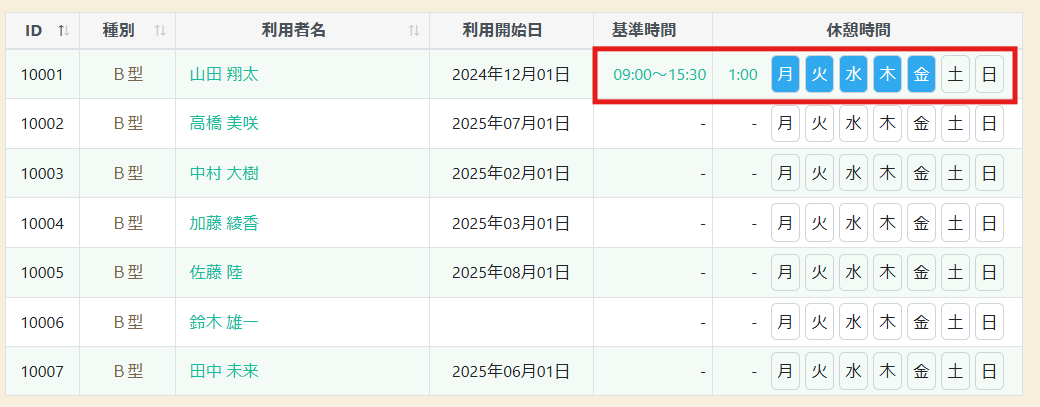
Task: Open user 山田 翔太 link
Action: click(224, 74)
